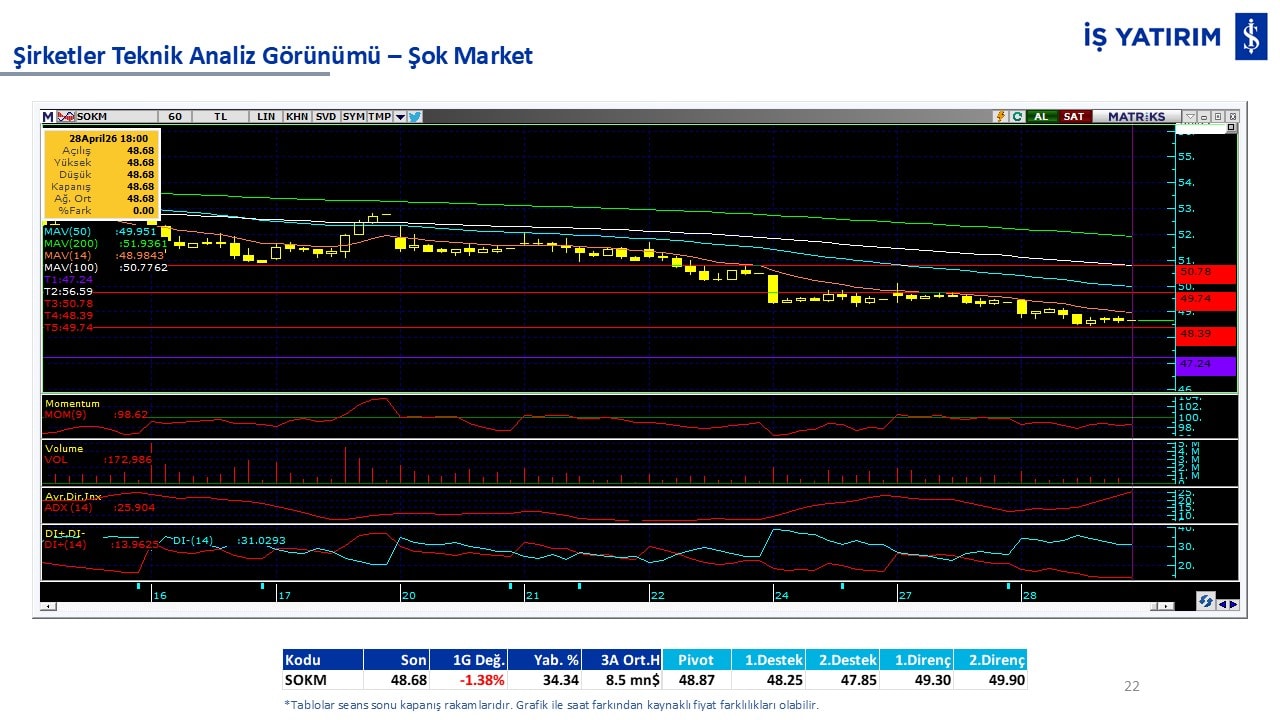Open the 60 period selector
Image resolution: width=1280 pixels, height=720 pixels.
pos(175,117)
